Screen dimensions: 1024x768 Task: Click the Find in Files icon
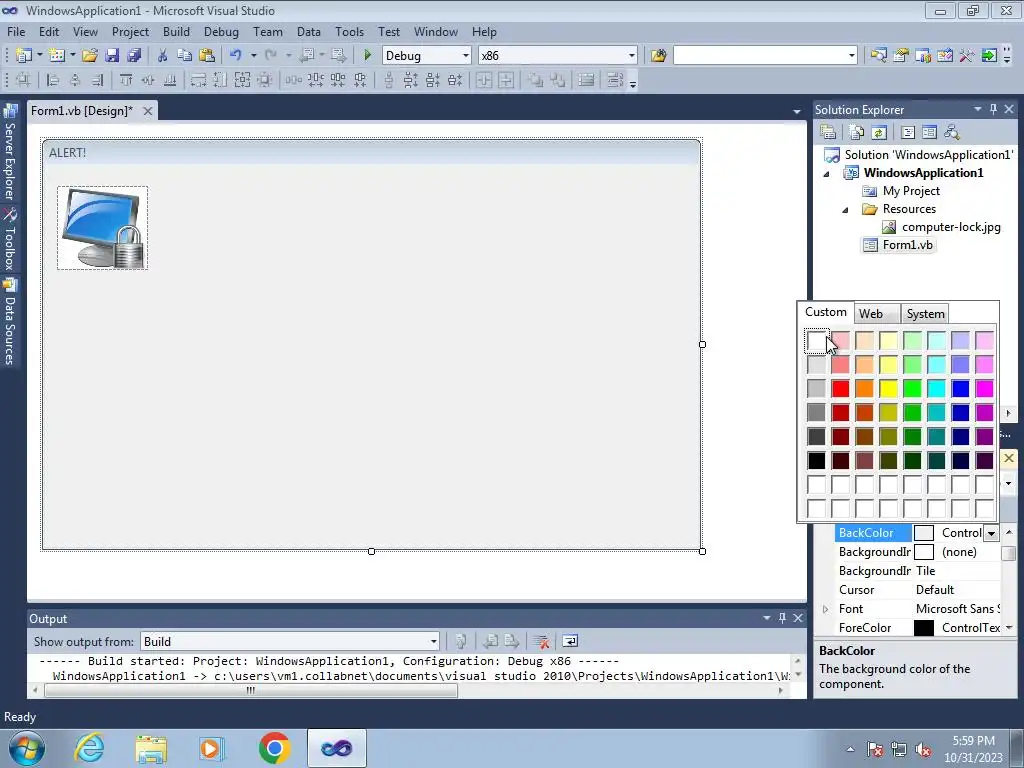point(658,56)
